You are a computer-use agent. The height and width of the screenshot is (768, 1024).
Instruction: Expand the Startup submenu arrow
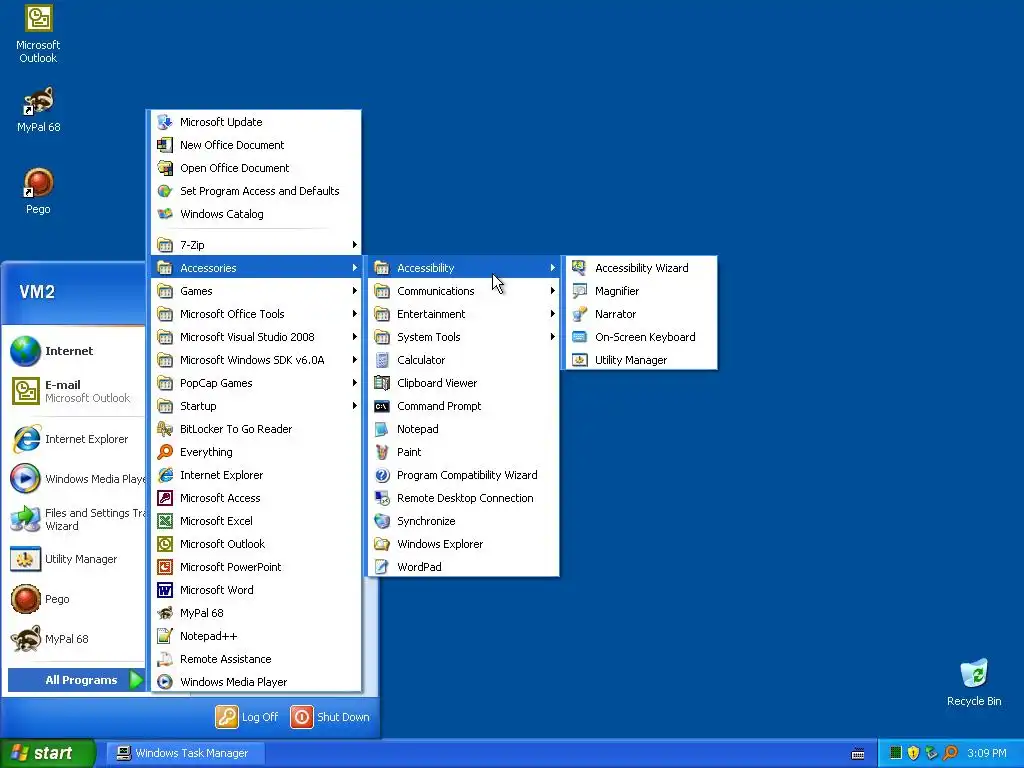point(355,406)
